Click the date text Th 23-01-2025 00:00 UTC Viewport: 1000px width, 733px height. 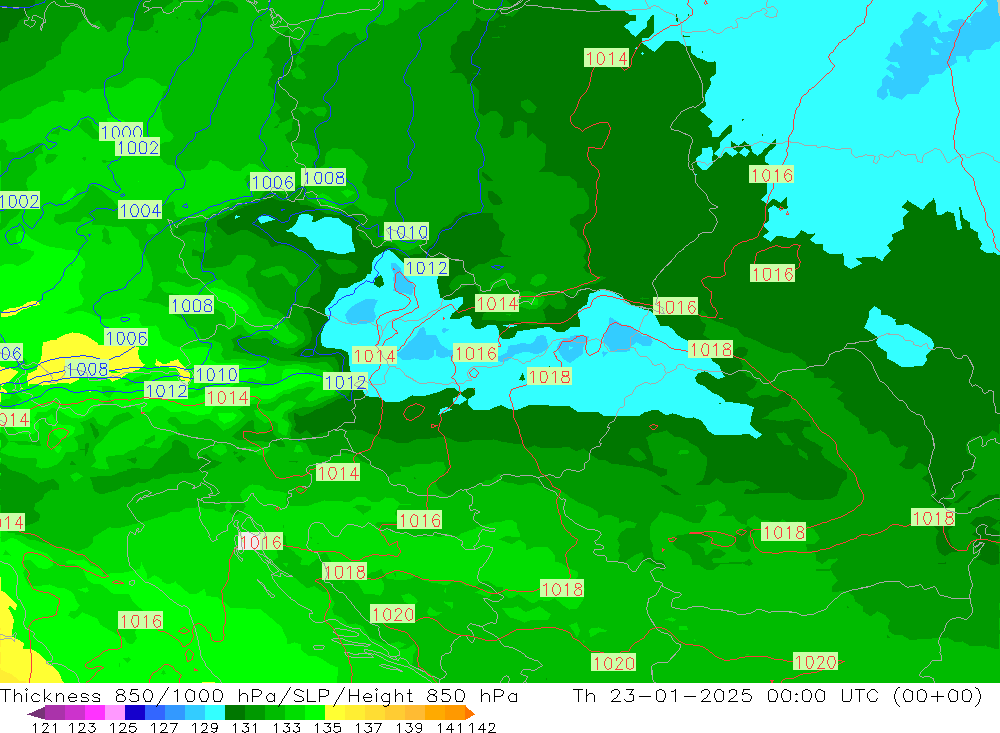click(x=777, y=695)
